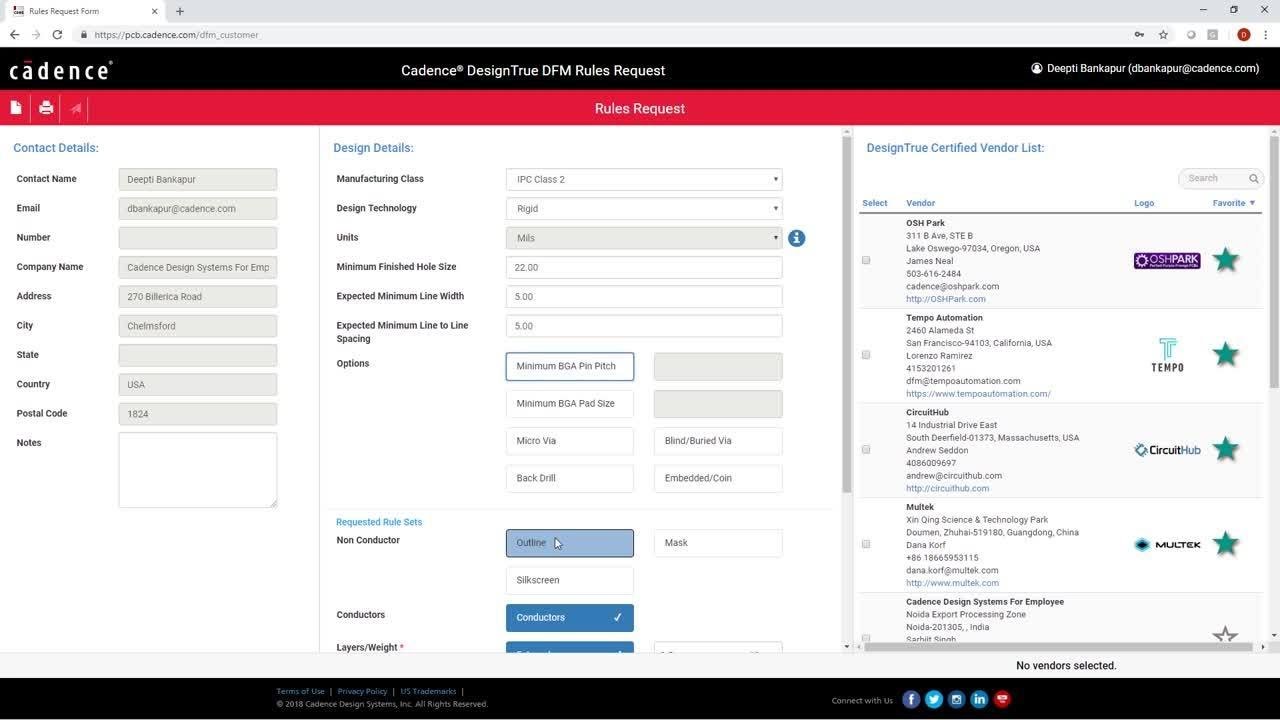Open the http://circuithub.com link
The image size is (1280, 720).
[x=947, y=489]
